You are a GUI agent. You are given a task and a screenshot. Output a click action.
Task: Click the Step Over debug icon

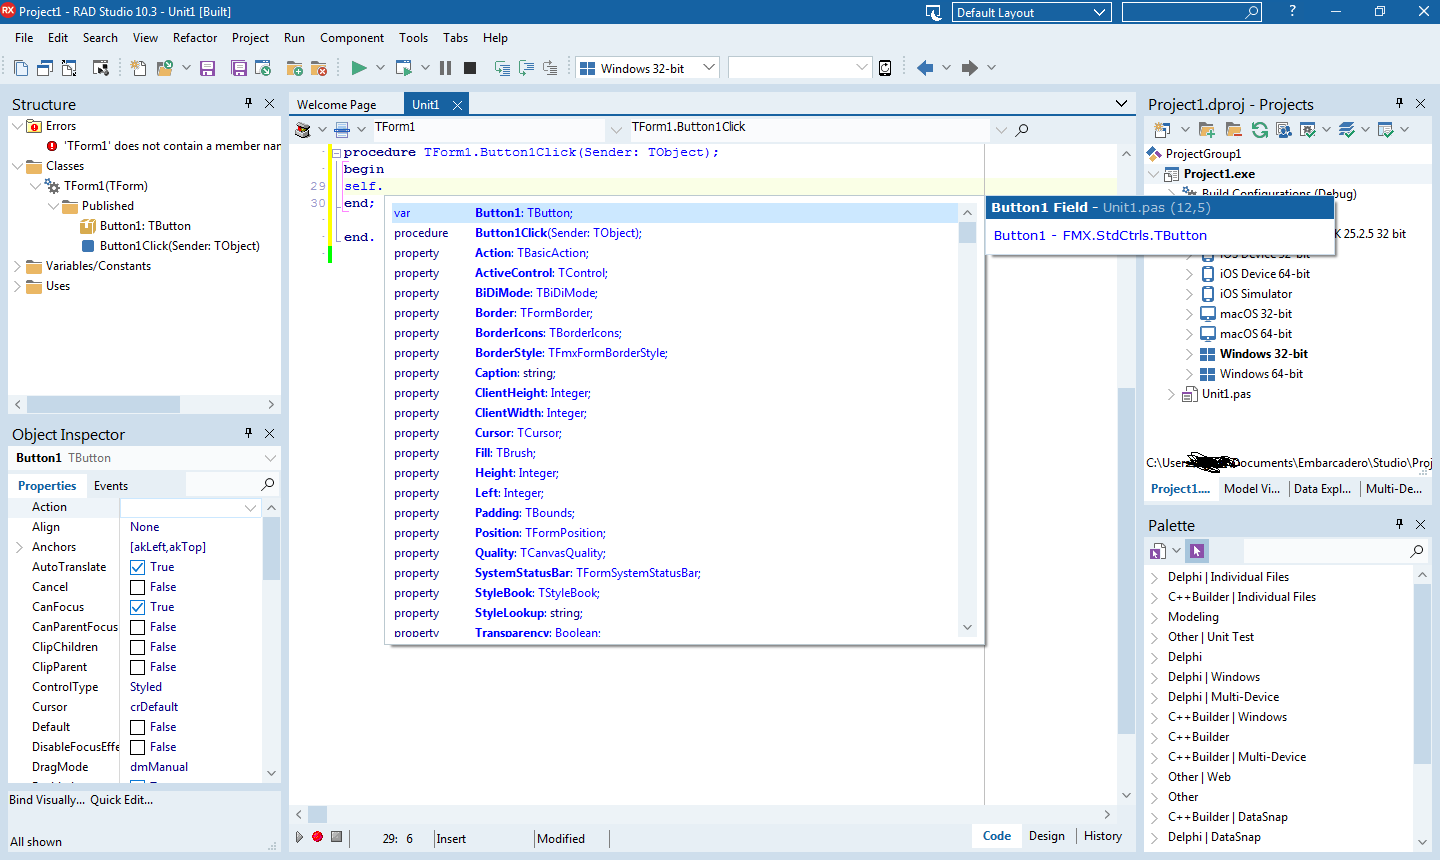(526, 68)
